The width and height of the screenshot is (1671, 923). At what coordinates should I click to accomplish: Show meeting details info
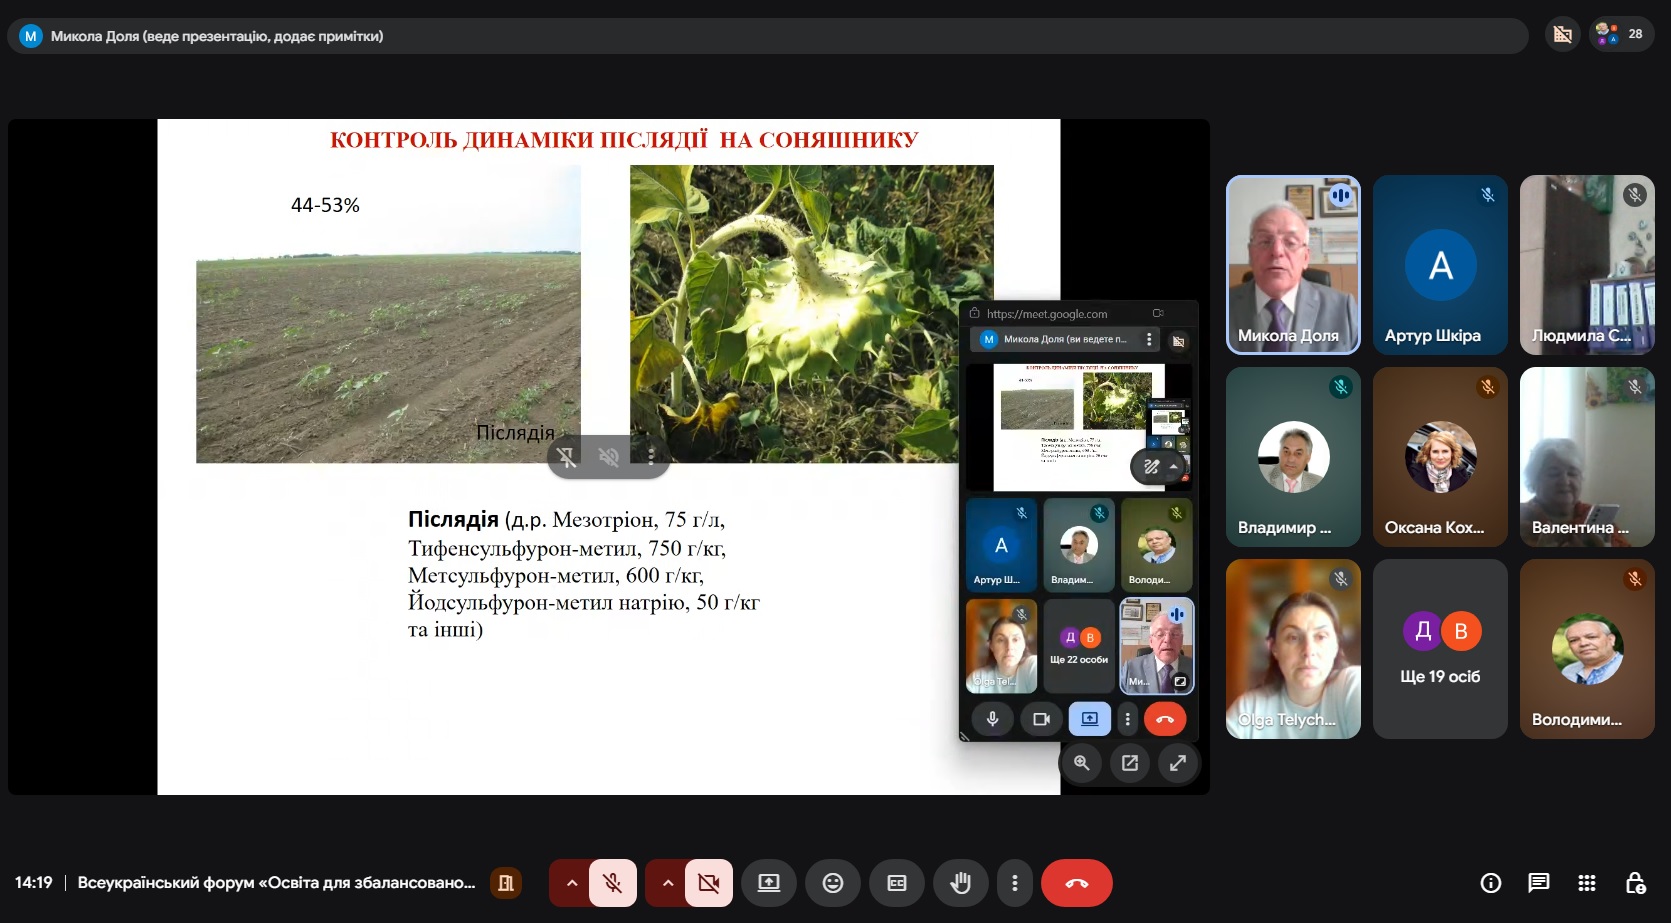[1490, 883]
